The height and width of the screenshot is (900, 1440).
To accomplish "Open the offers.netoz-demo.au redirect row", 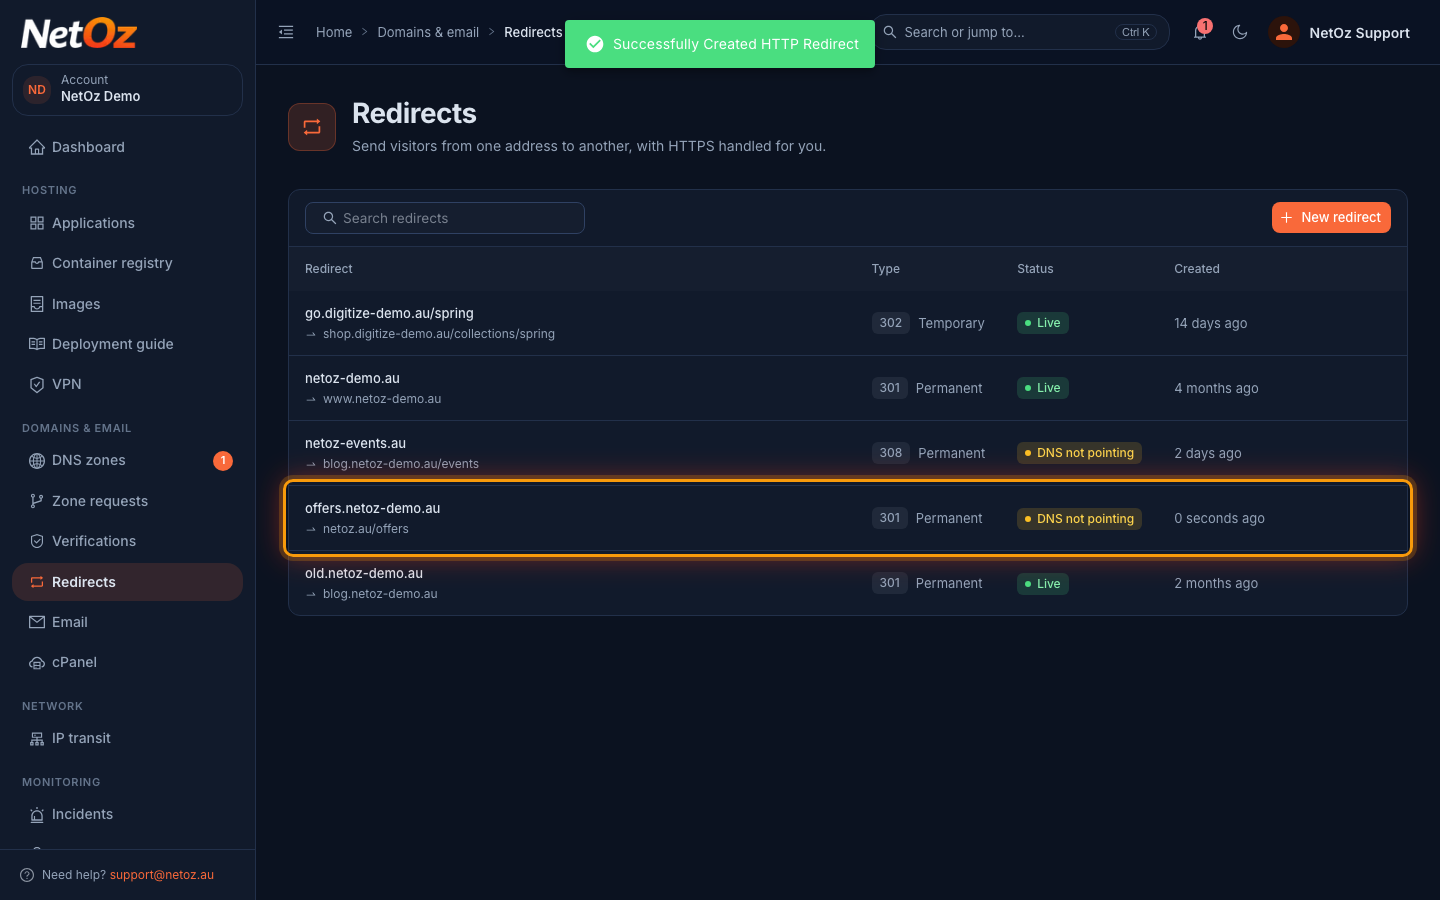I will (x=848, y=518).
